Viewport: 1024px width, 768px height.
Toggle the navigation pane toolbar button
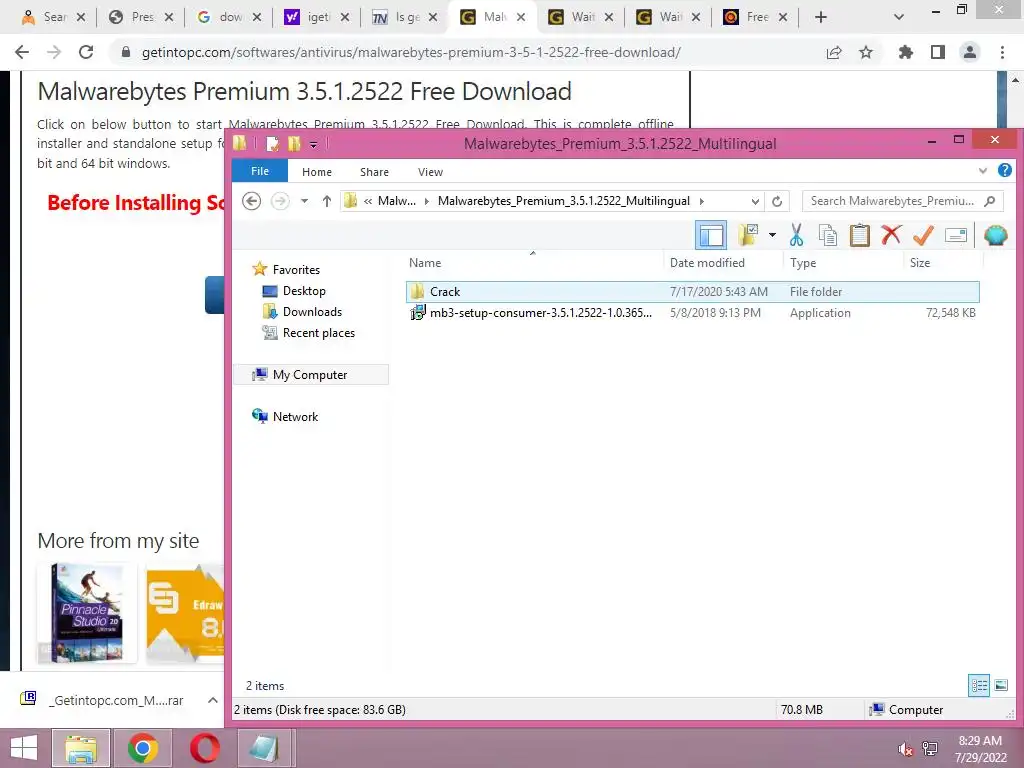click(x=711, y=235)
